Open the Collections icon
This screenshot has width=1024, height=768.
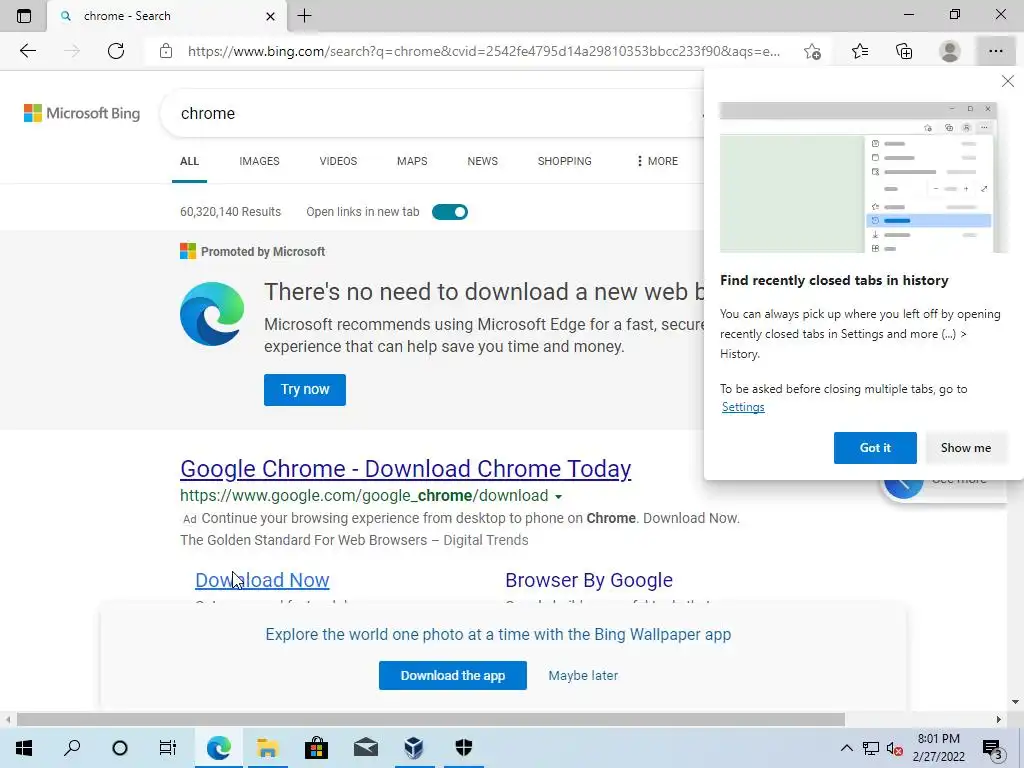pyautogui.click(x=904, y=51)
